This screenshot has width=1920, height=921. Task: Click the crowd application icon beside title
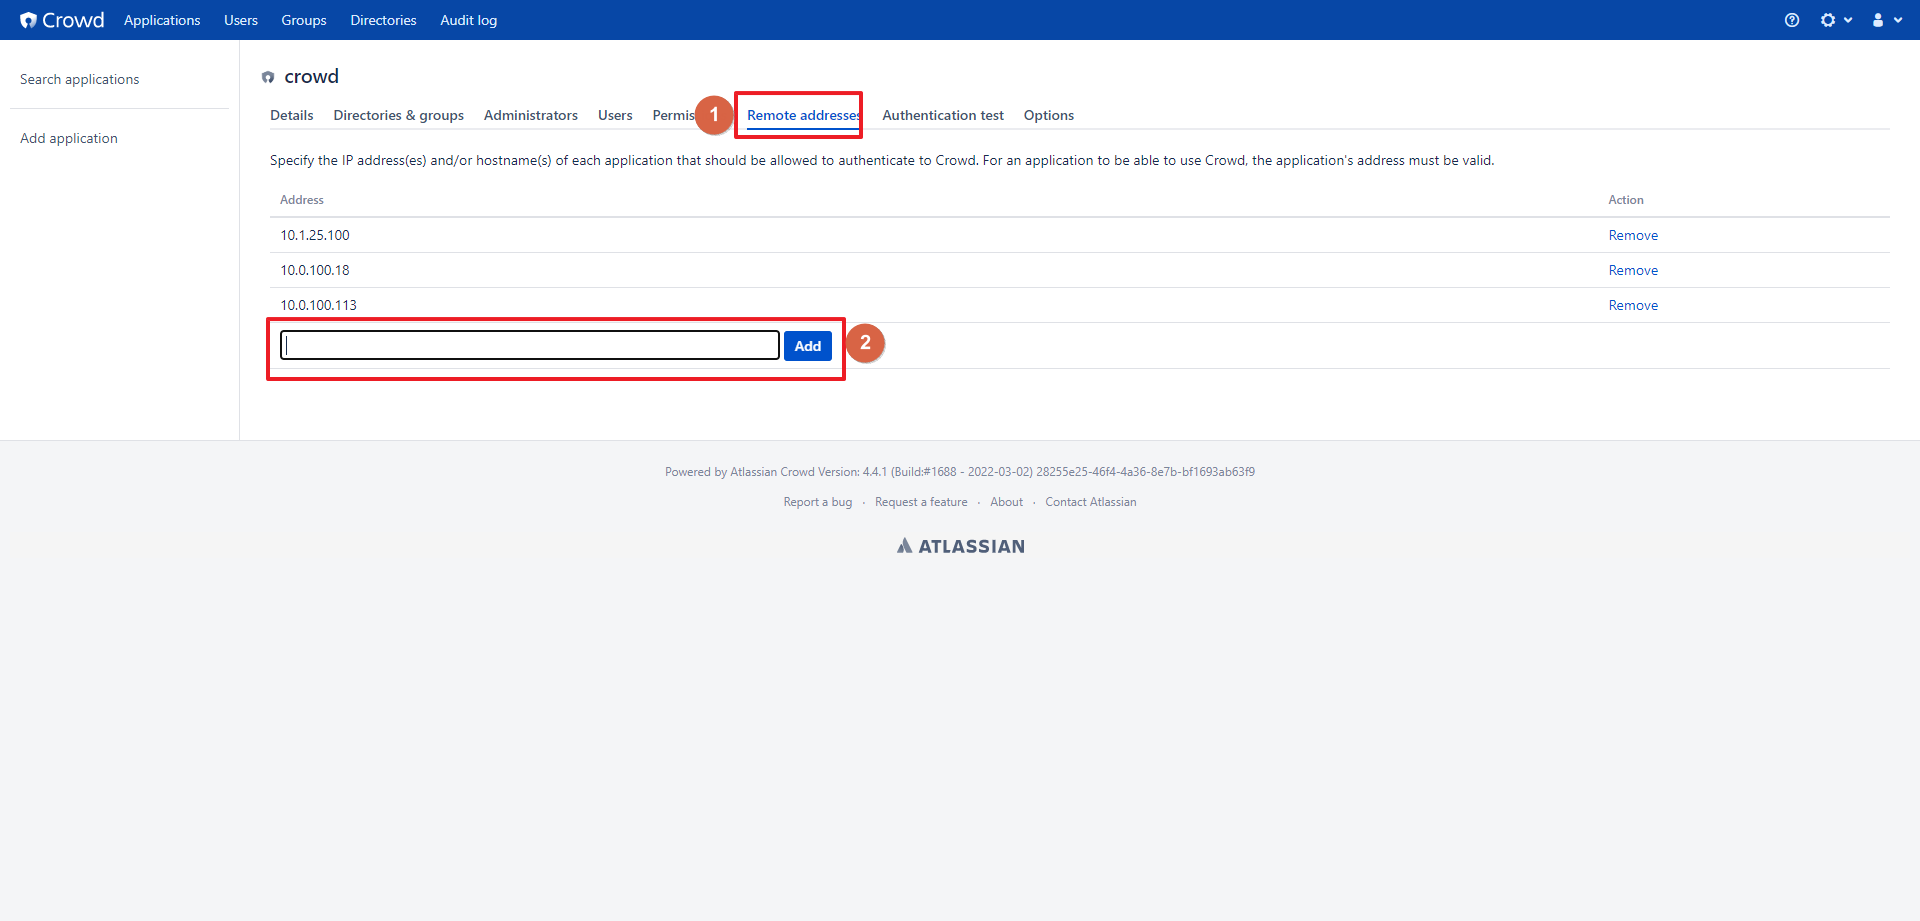tap(268, 77)
